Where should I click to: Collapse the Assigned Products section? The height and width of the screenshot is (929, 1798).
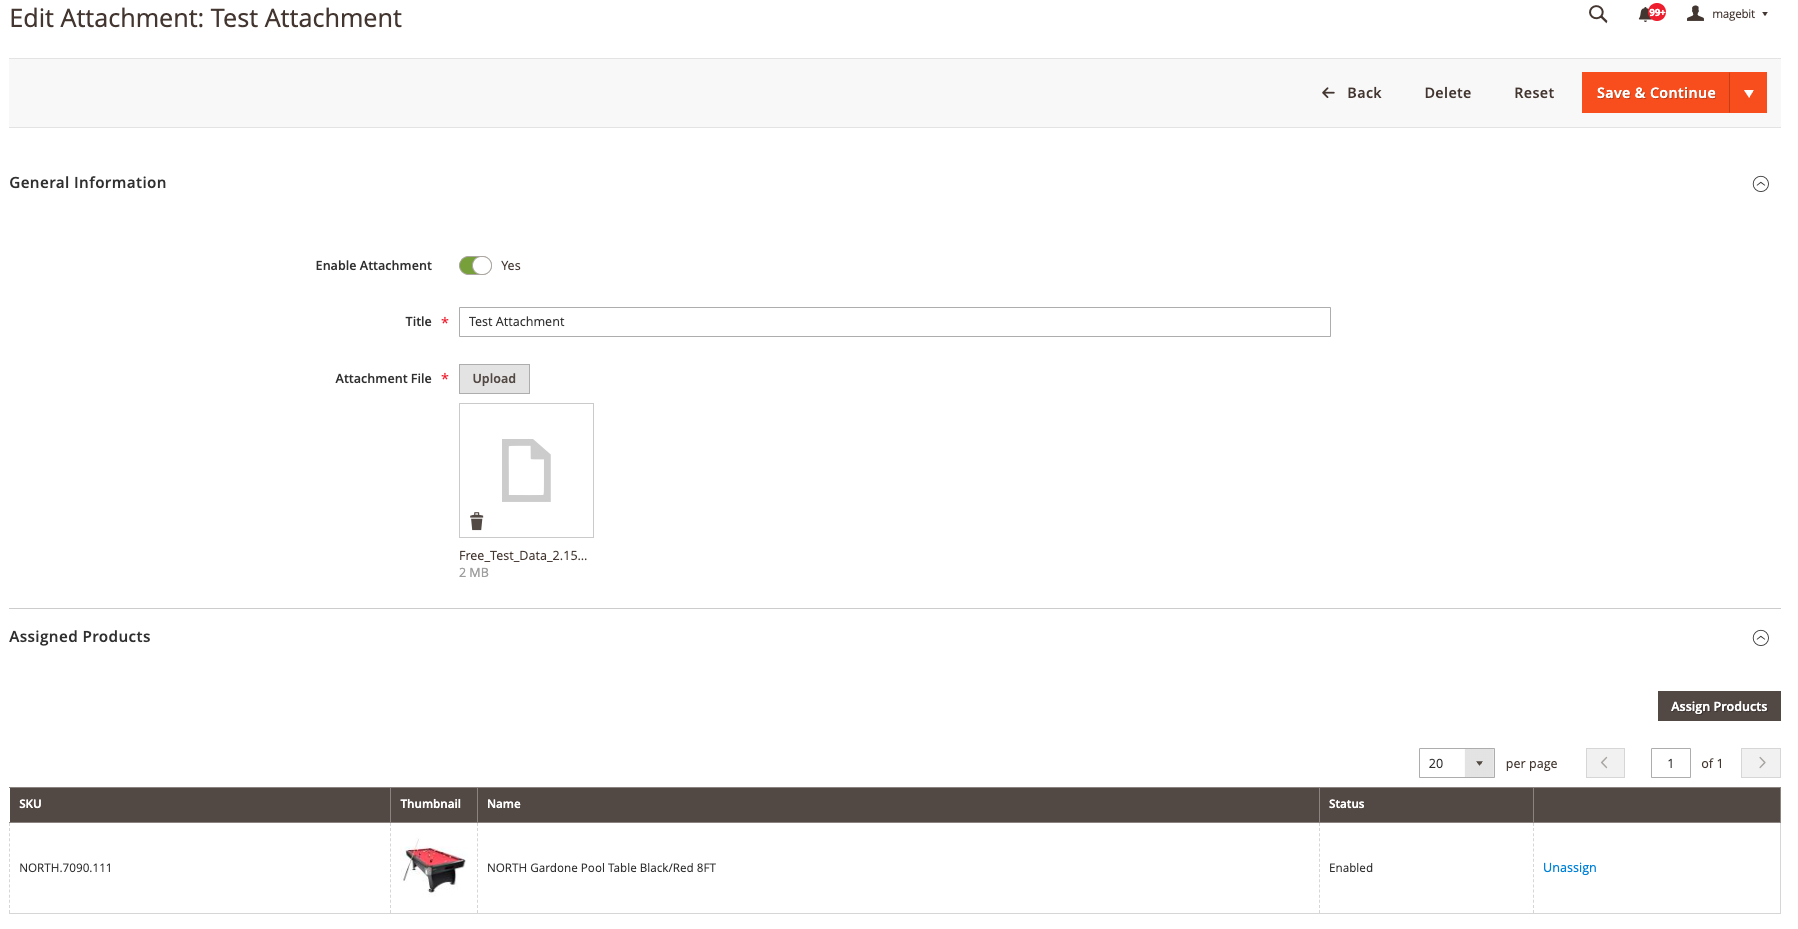pos(1761,637)
